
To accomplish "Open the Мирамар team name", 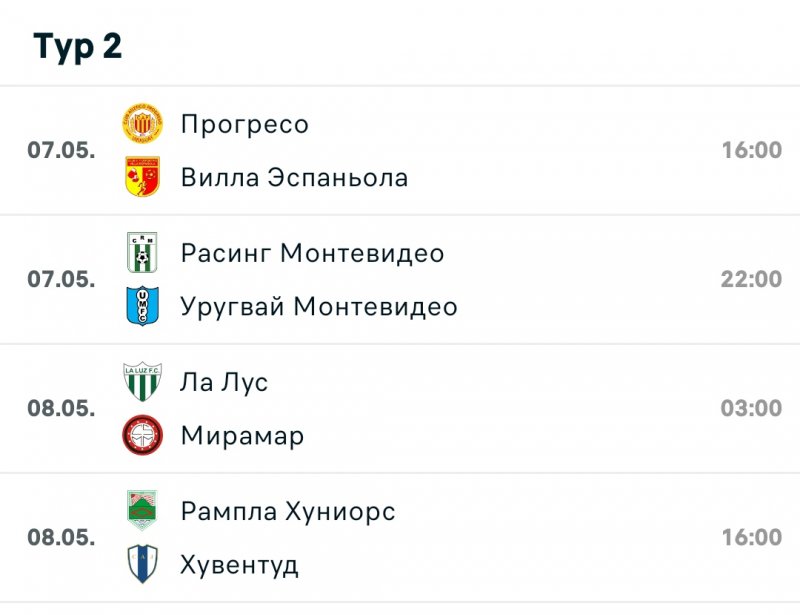I will [242, 436].
